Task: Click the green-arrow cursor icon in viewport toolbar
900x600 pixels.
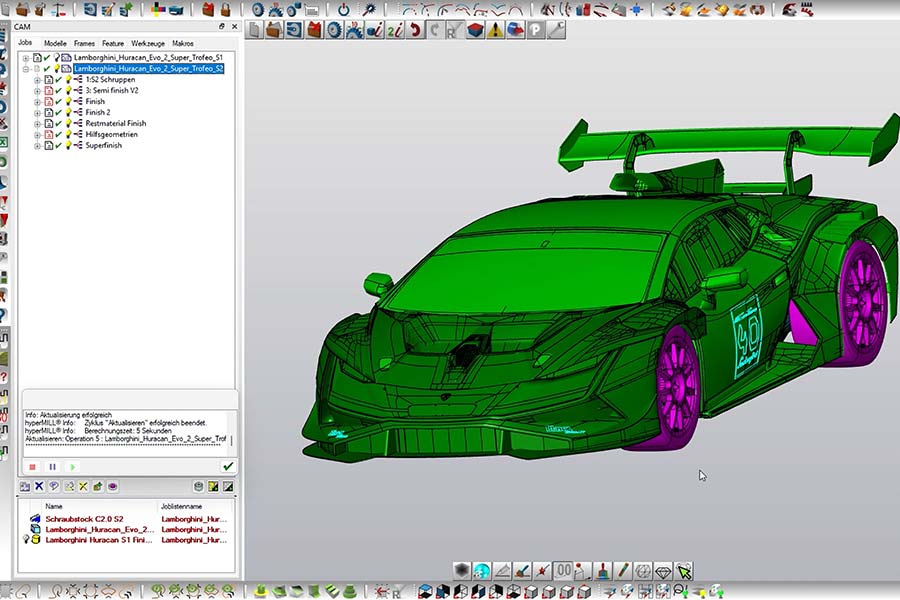Action: tap(684, 571)
